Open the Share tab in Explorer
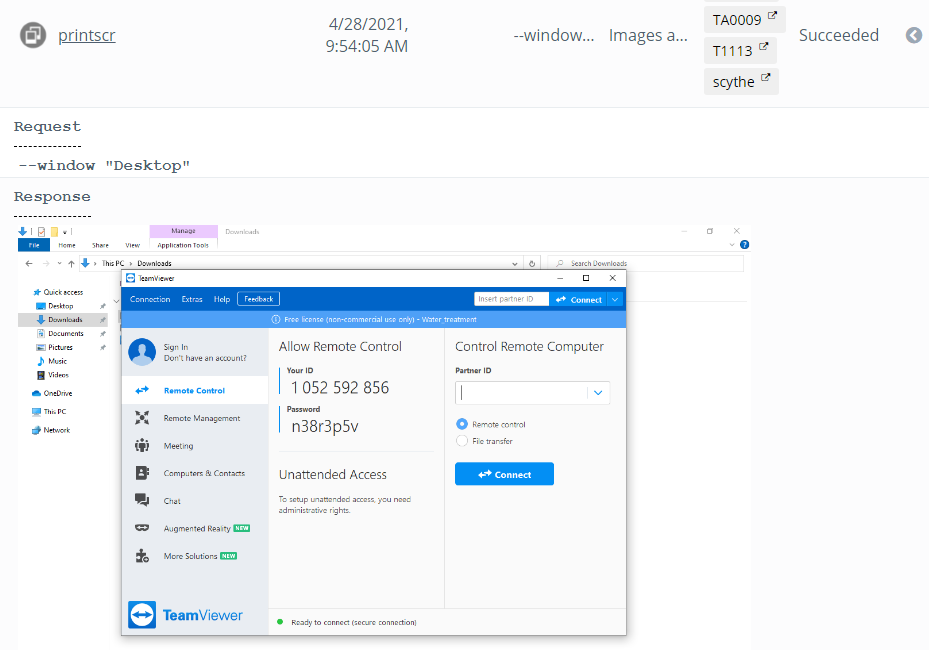929x650 pixels. click(100, 245)
